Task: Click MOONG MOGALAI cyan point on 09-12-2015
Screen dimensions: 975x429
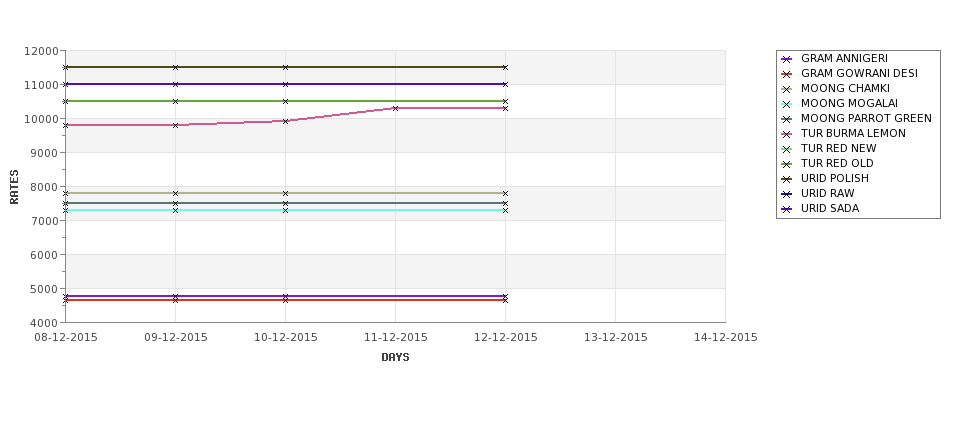Action: tap(175, 210)
